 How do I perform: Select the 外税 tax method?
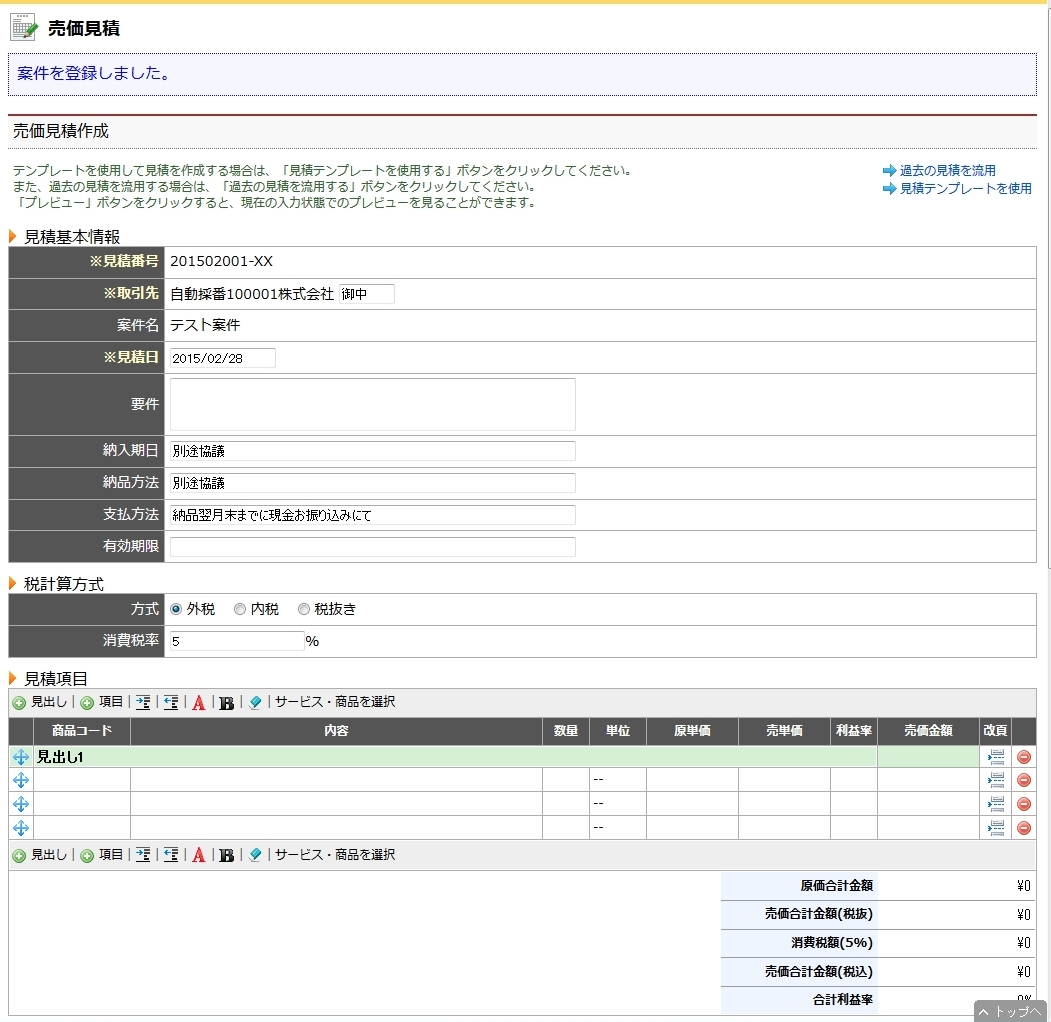tap(176, 609)
